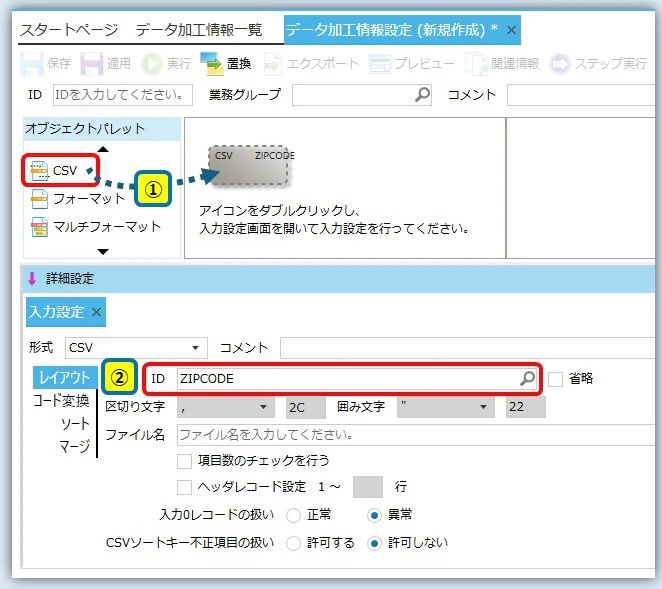Screen dimensions: 662x589
Task: Toggle the 省略 checkbox
Action: 555,379
